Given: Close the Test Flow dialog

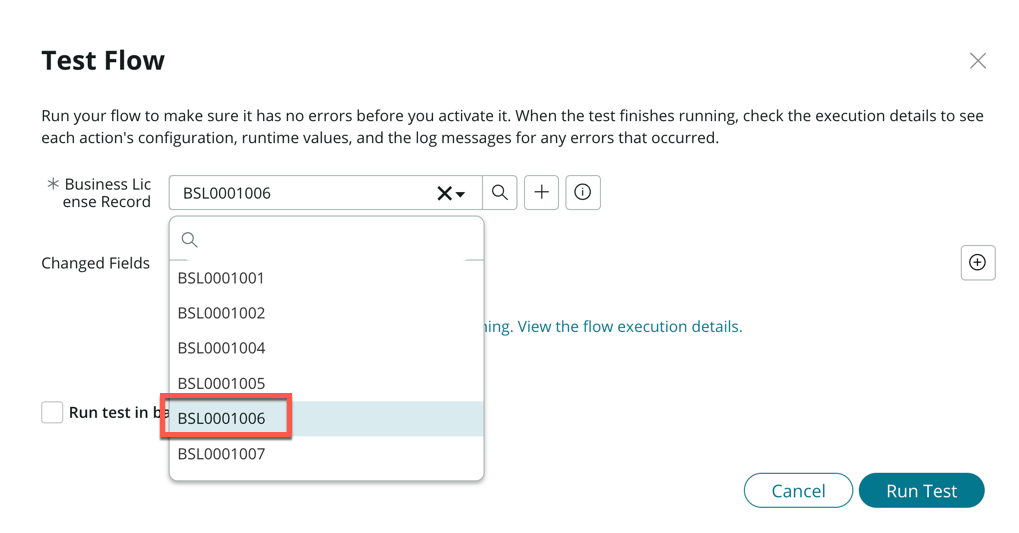Looking at the screenshot, I should 977,61.
